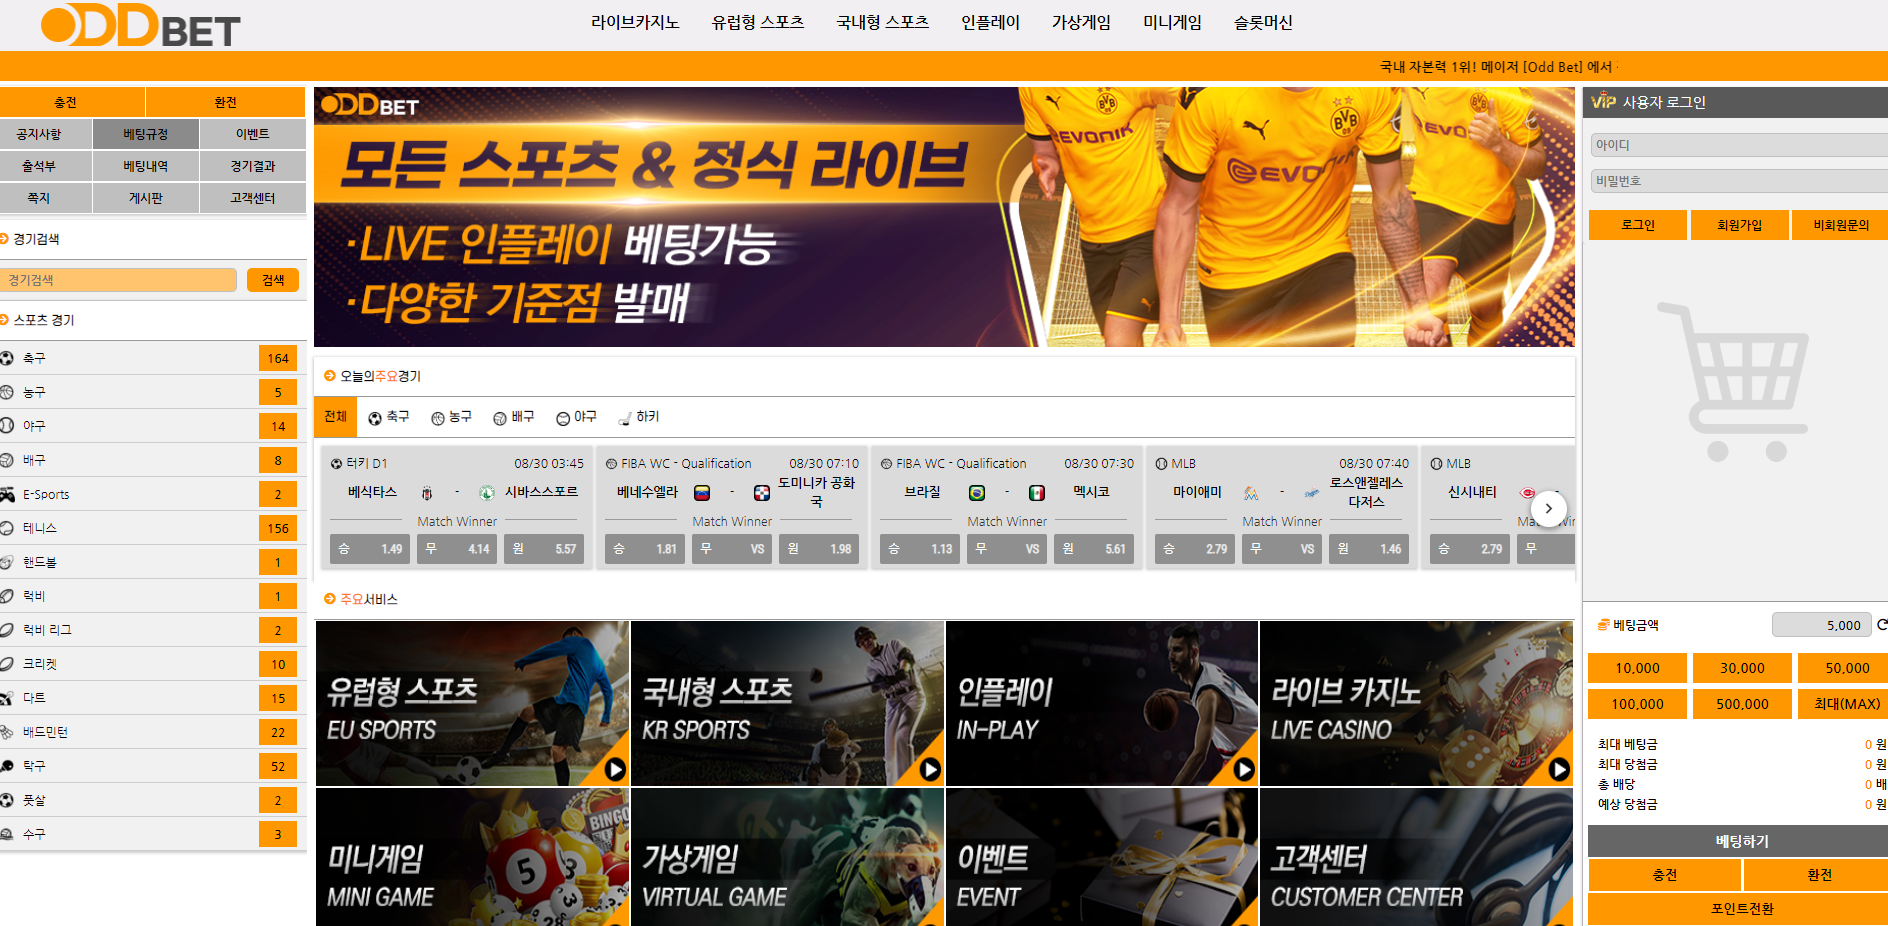Select the 축구 filter tab
Image resolution: width=1888 pixels, height=926 pixels.
389,417
